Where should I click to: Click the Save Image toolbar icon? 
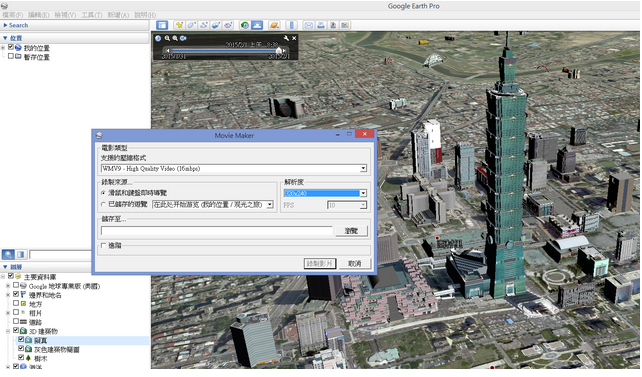333,25
